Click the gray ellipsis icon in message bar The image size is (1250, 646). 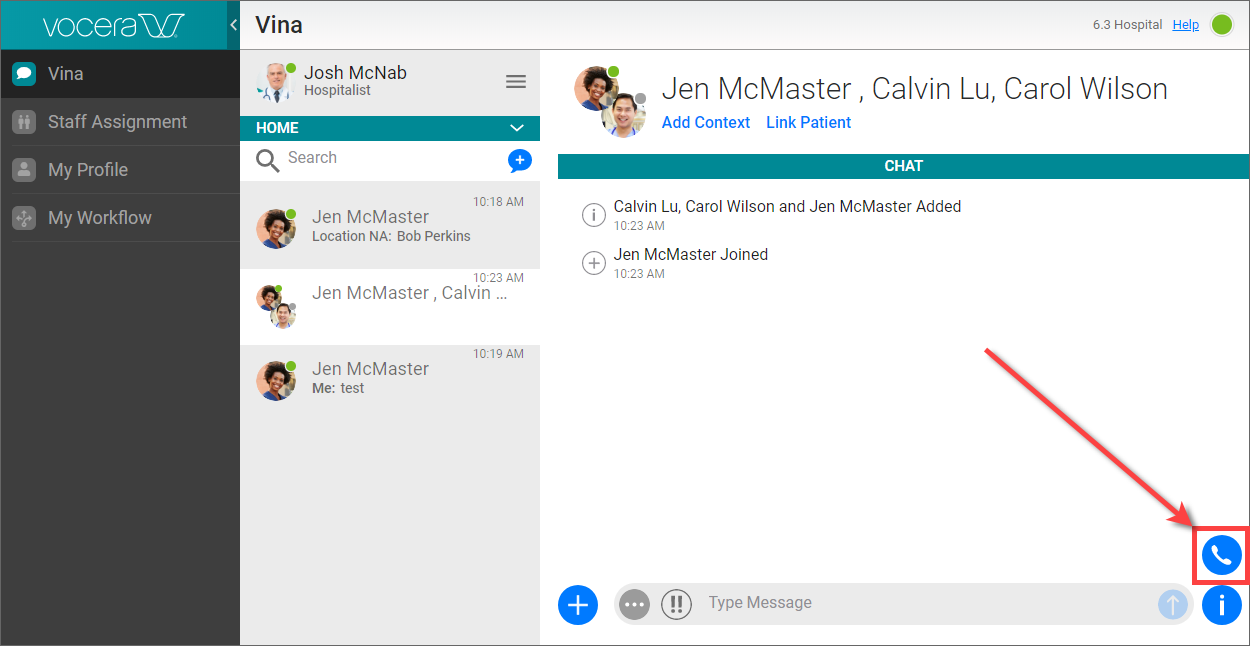tap(634, 604)
